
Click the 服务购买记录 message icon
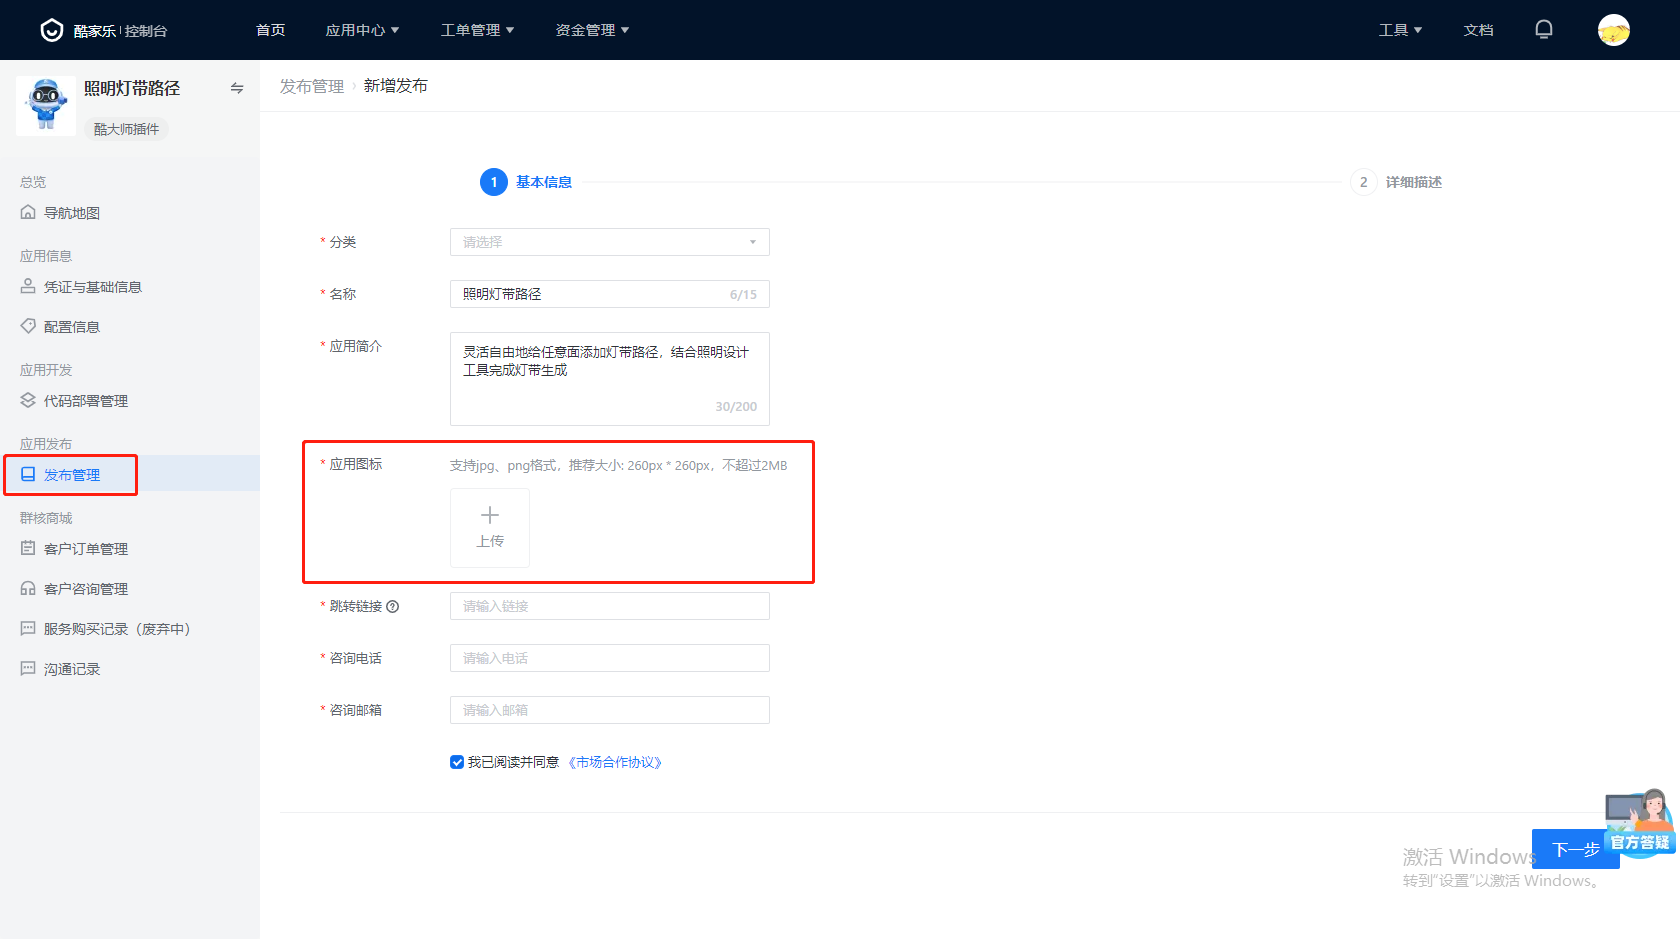pos(28,628)
